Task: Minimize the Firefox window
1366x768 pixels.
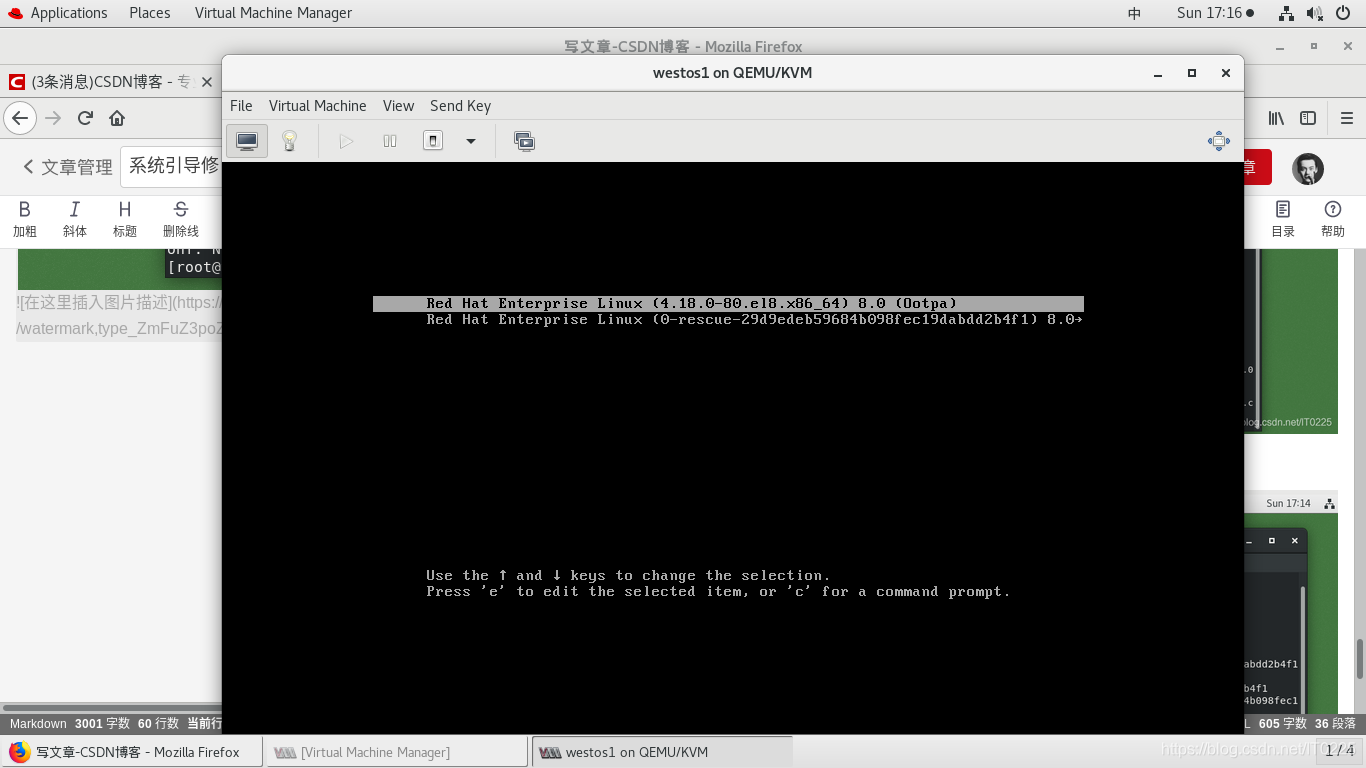Action: tap(1280, 46)
